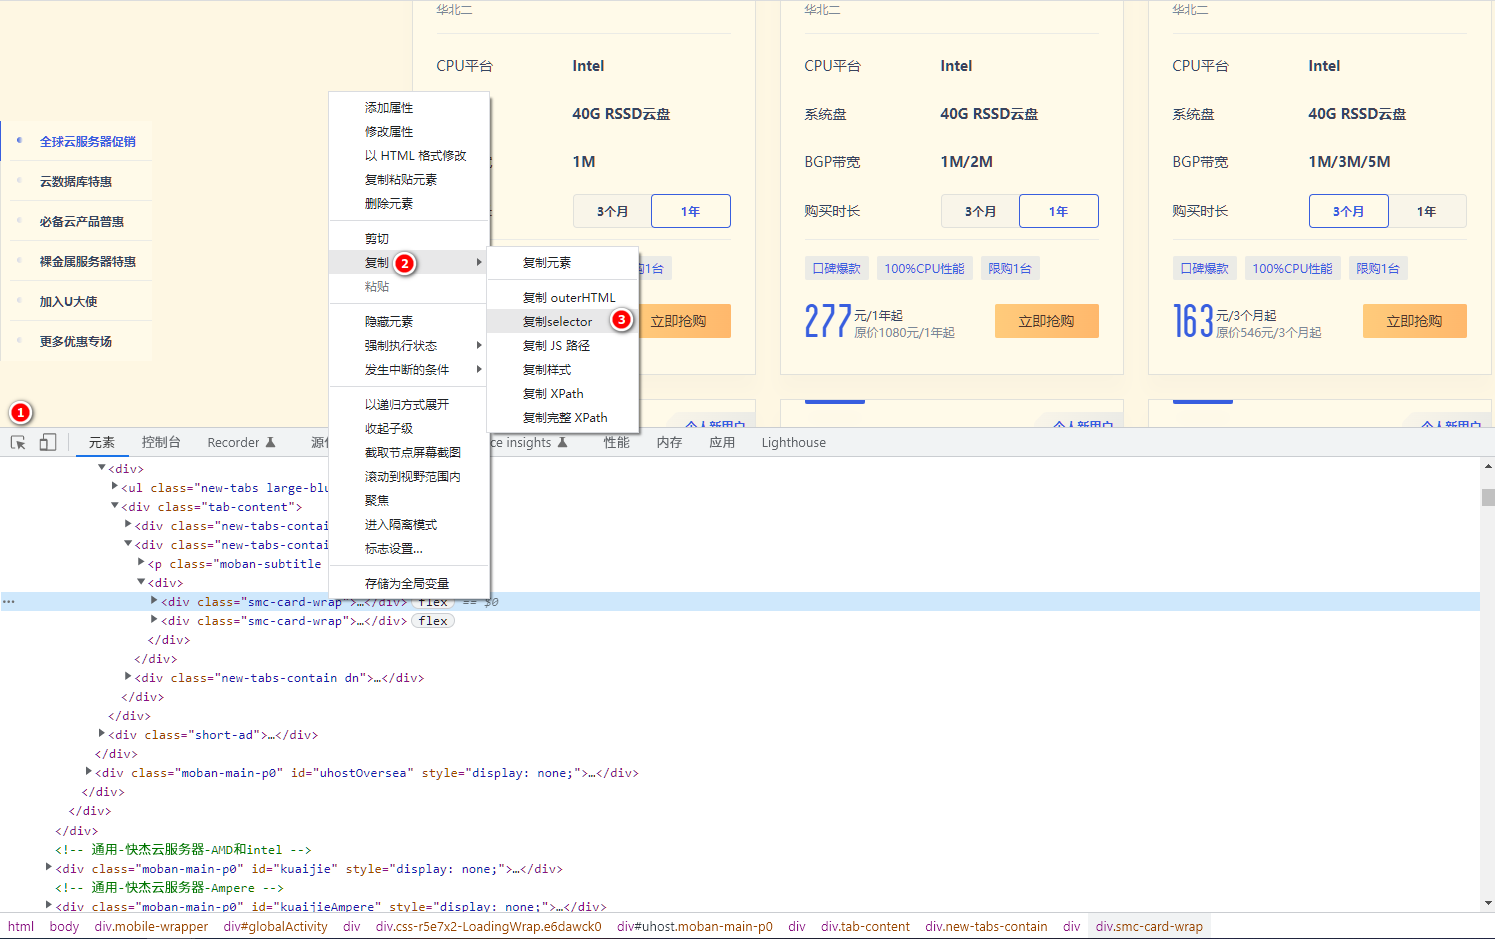Open the 复制 submenu entry
The image size is (1495, 939).
pos(409,263)
